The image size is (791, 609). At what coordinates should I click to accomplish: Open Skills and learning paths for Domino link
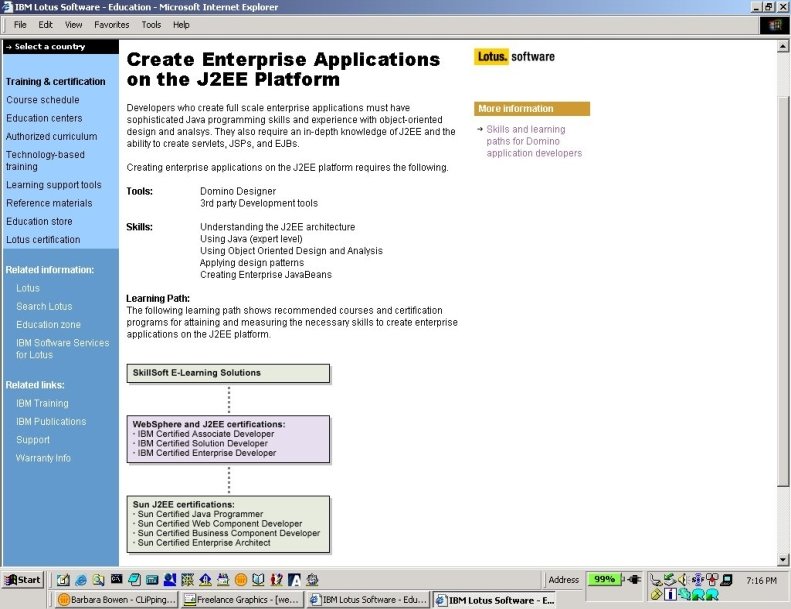pyautogui.click(x=534, y=141)
